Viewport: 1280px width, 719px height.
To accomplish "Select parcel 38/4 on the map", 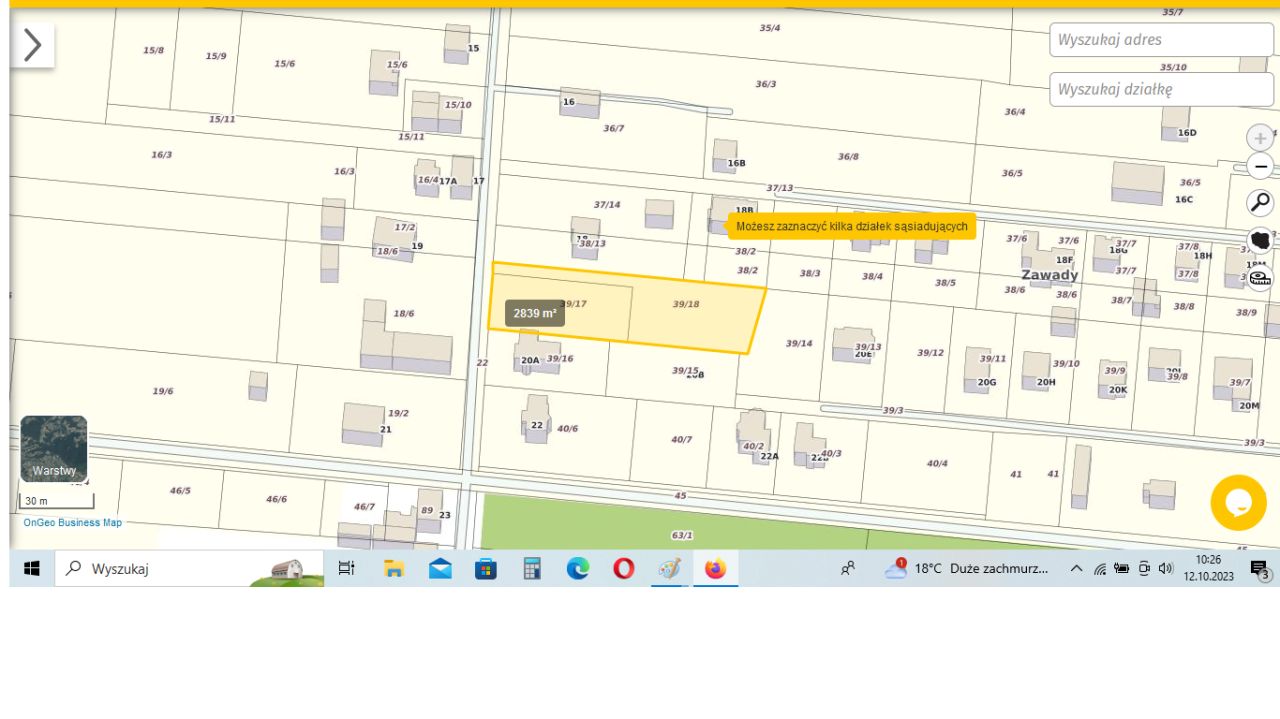I will (873, 276).
